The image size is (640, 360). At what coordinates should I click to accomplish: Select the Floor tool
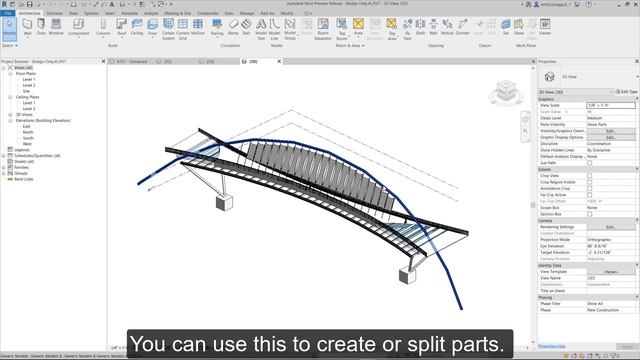[x=152, y=27]
